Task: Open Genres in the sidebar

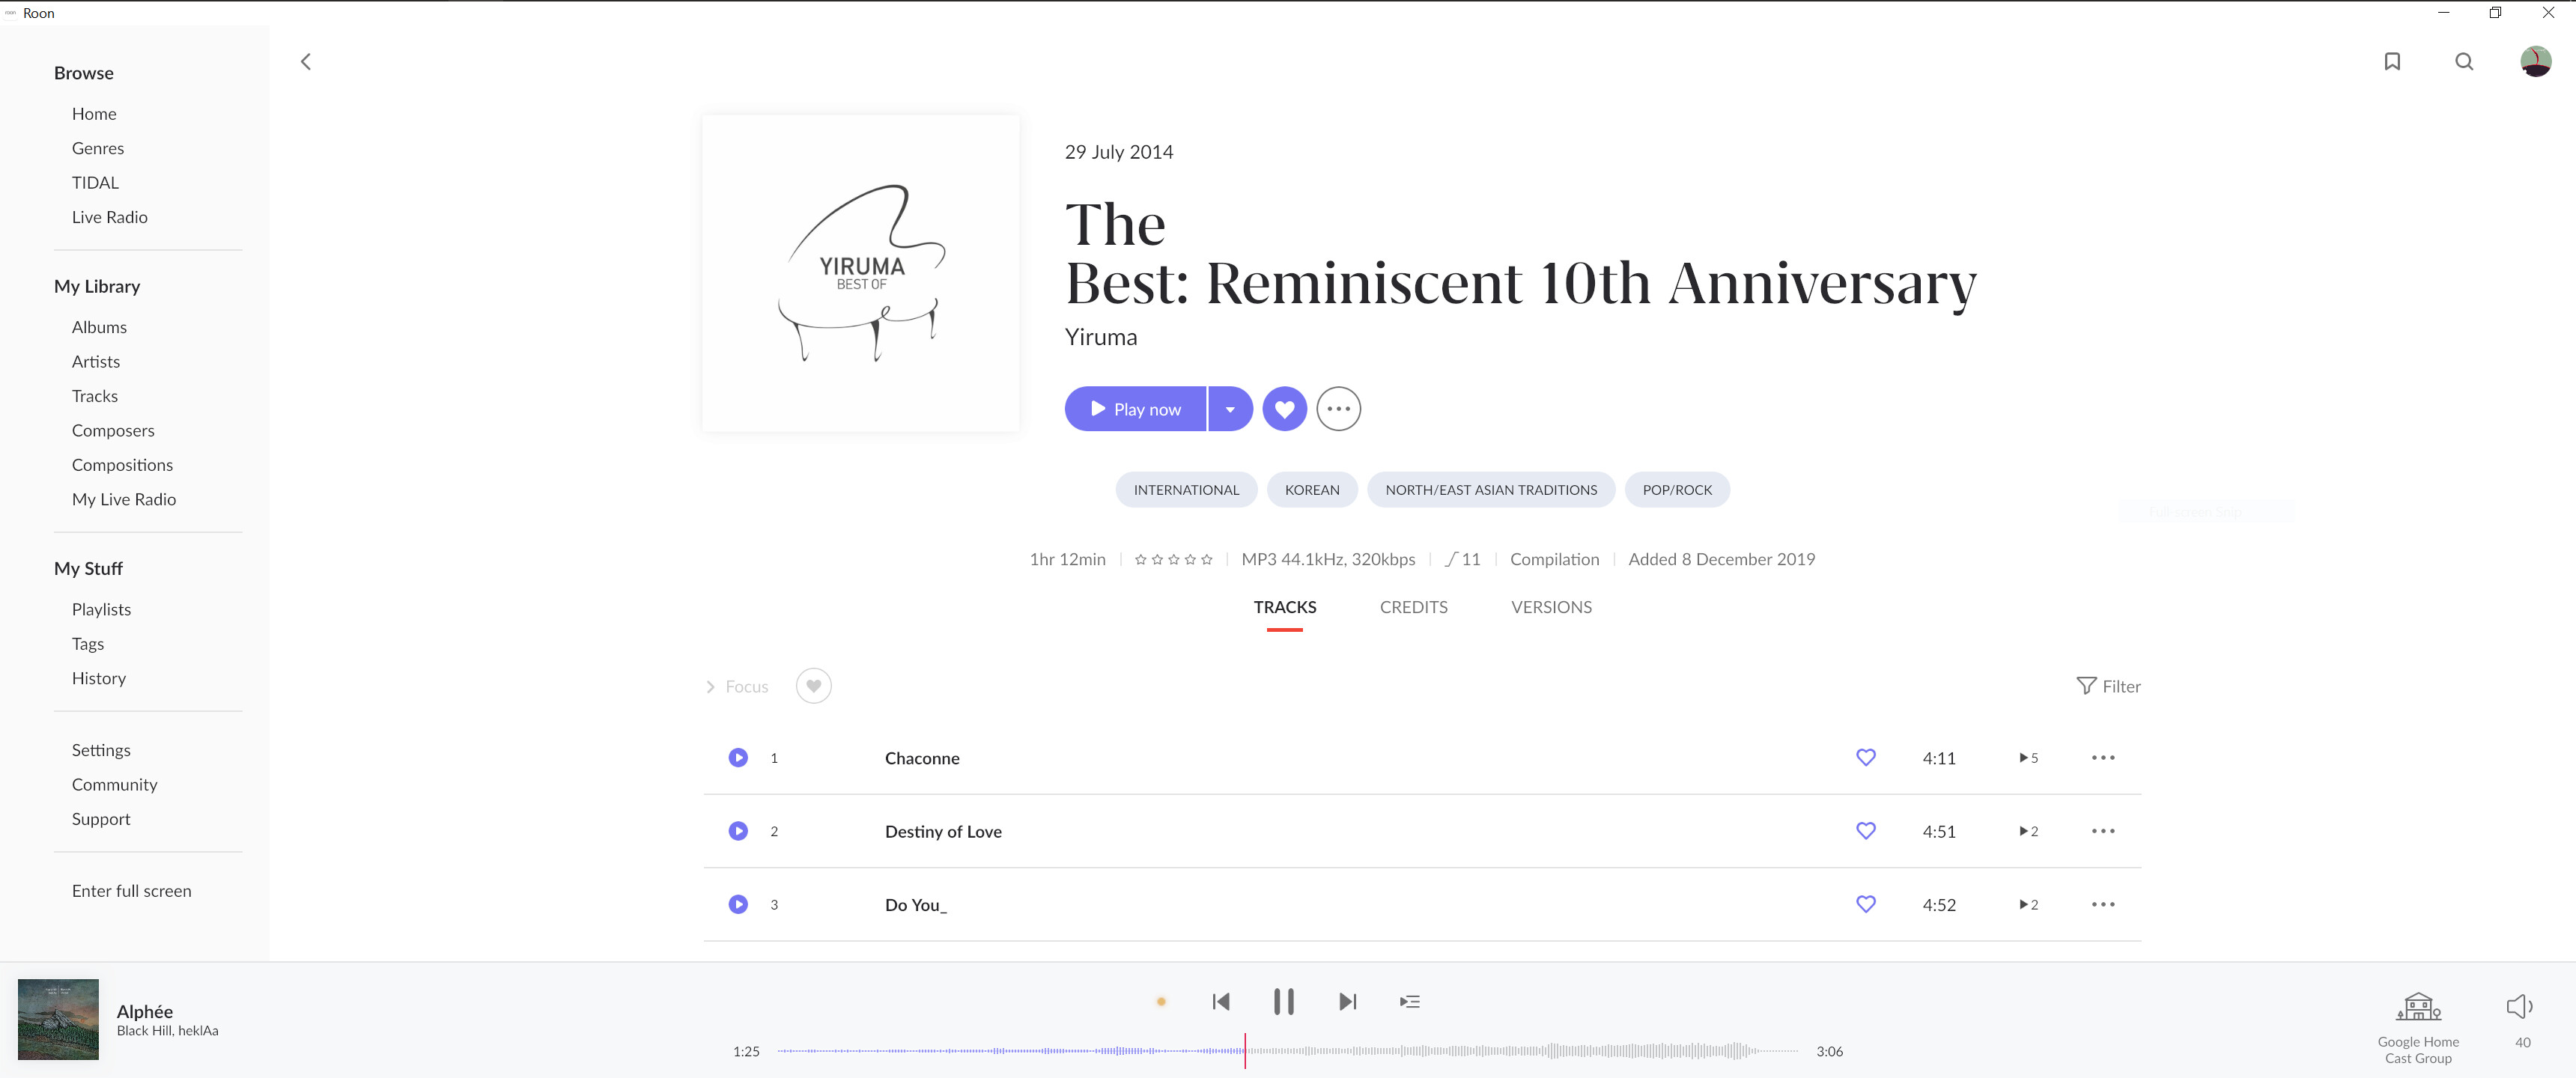Action: click(98, 148)
